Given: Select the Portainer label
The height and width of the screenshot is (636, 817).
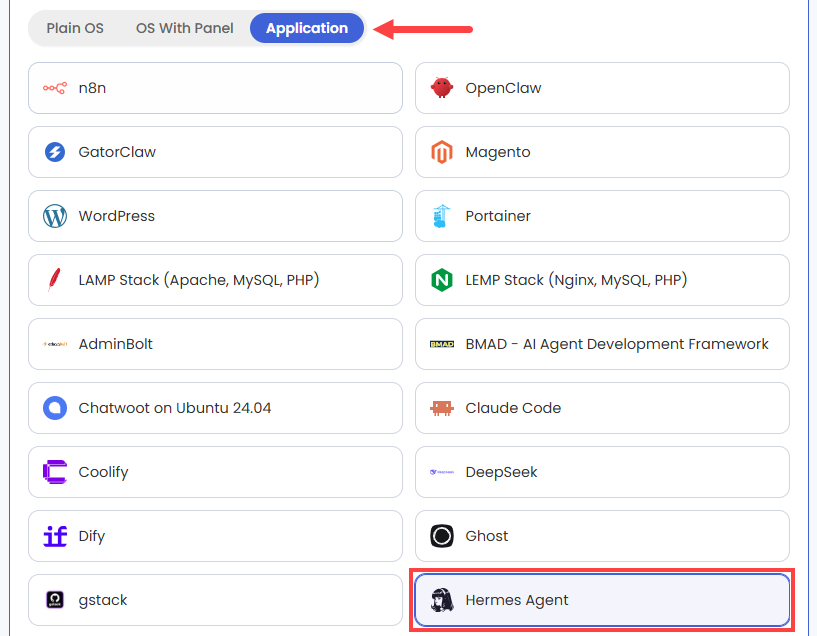Looking at the screenshot, I should click(x=498, y=216).
